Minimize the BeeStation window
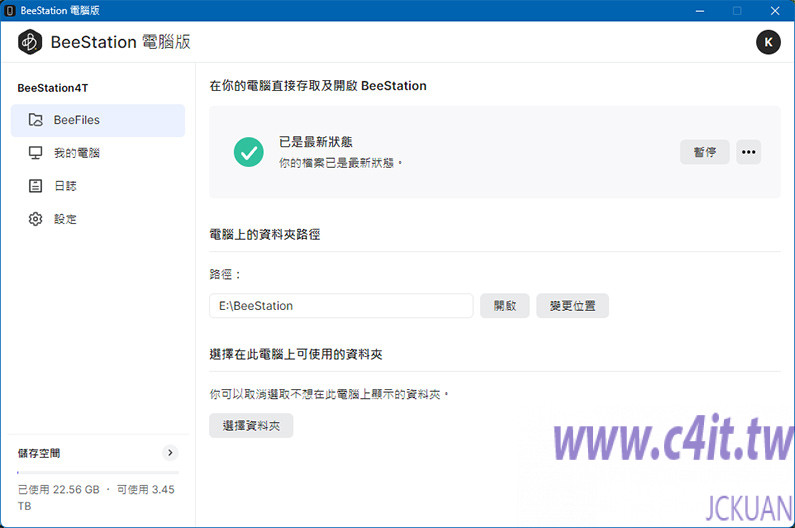 [700, 11]
